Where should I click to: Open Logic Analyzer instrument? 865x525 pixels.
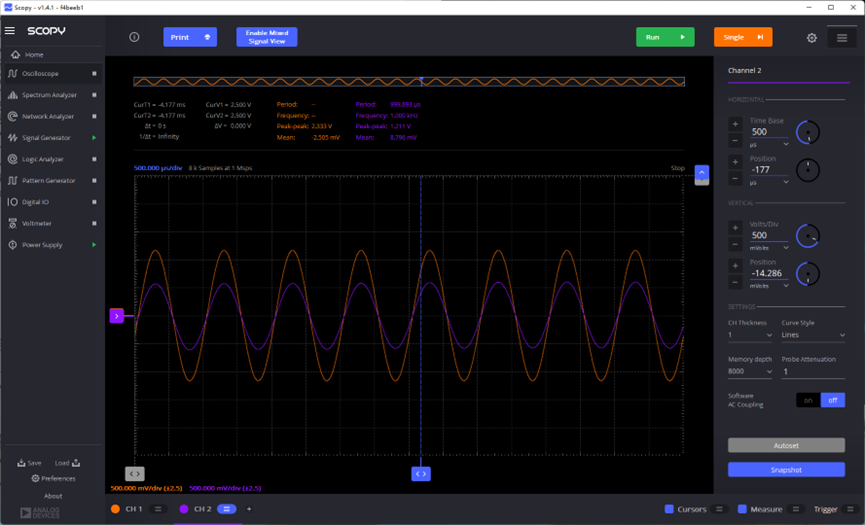[x=42, y=159]
